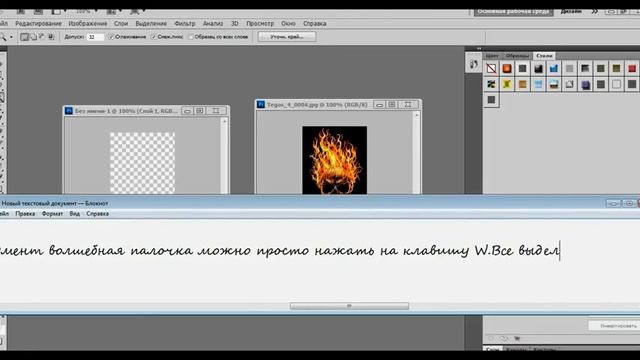Image resolution: width=640 pixels, height=360 pixels.
Task: Apply the wood-brown style preset
Action: tap(522, 84)
